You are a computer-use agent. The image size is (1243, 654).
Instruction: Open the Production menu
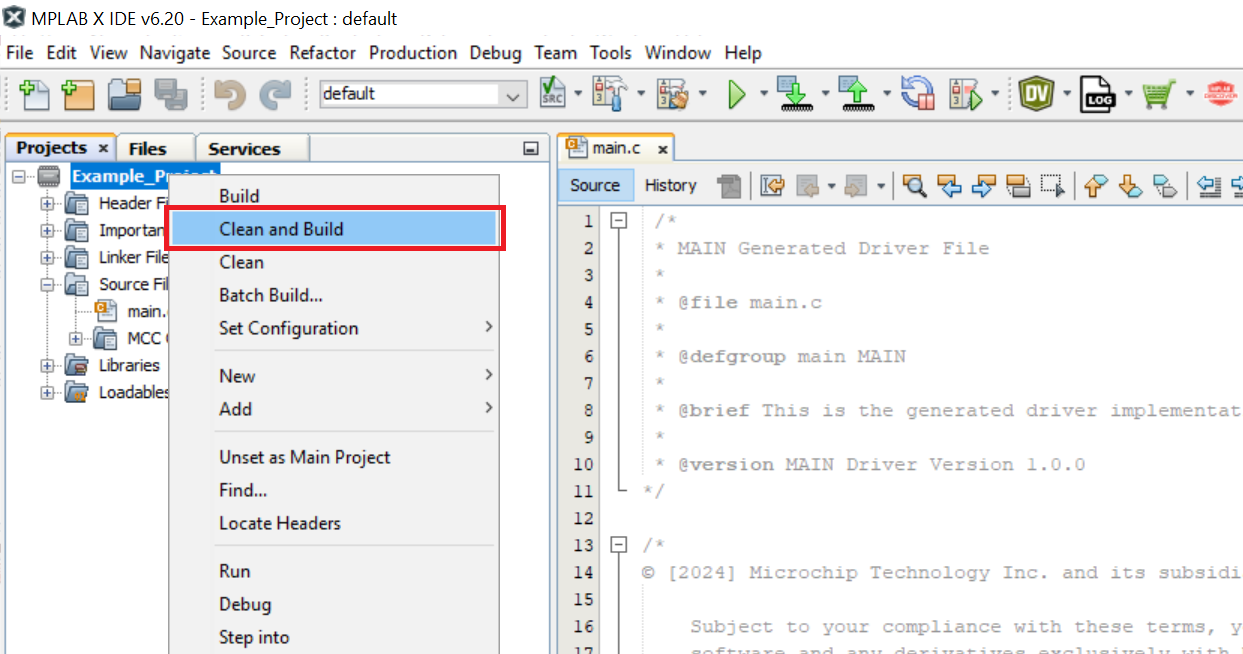pyautogui.click(x=413, y=53)
